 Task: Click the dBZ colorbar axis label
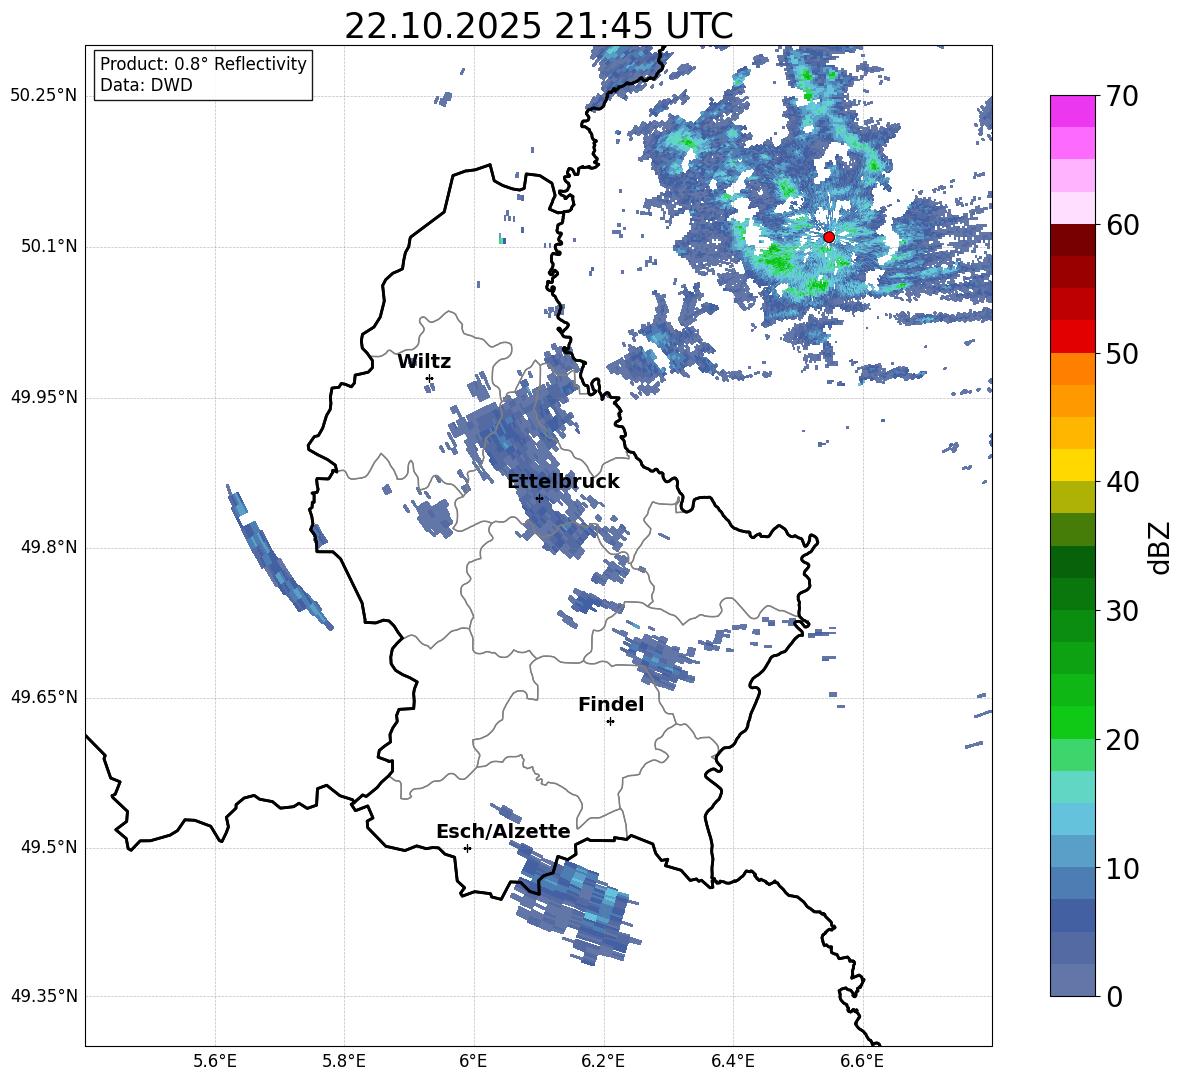click(x=1158, y=547)
